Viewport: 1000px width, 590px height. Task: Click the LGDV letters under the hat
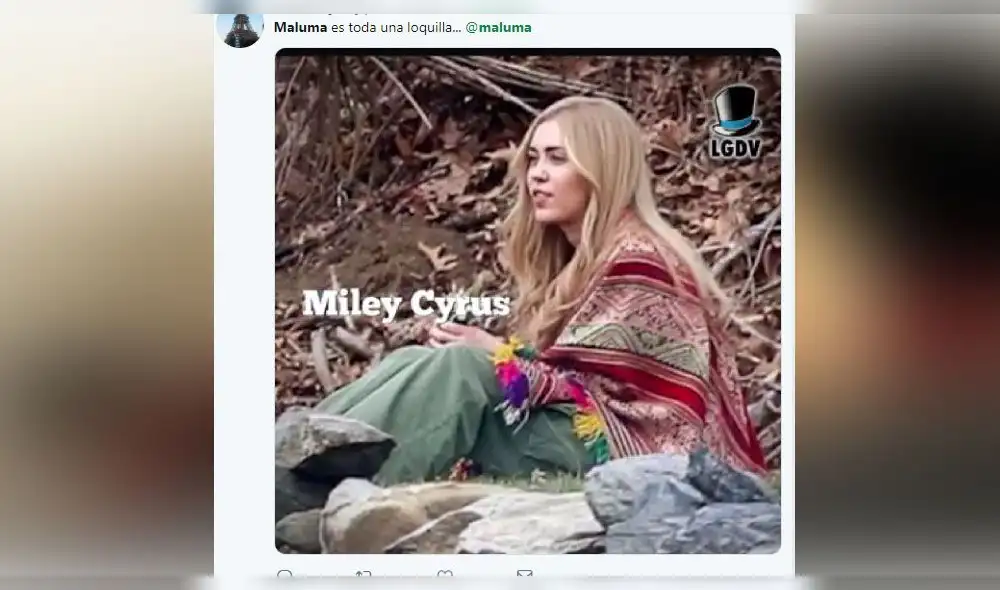[x=735, y=148]
